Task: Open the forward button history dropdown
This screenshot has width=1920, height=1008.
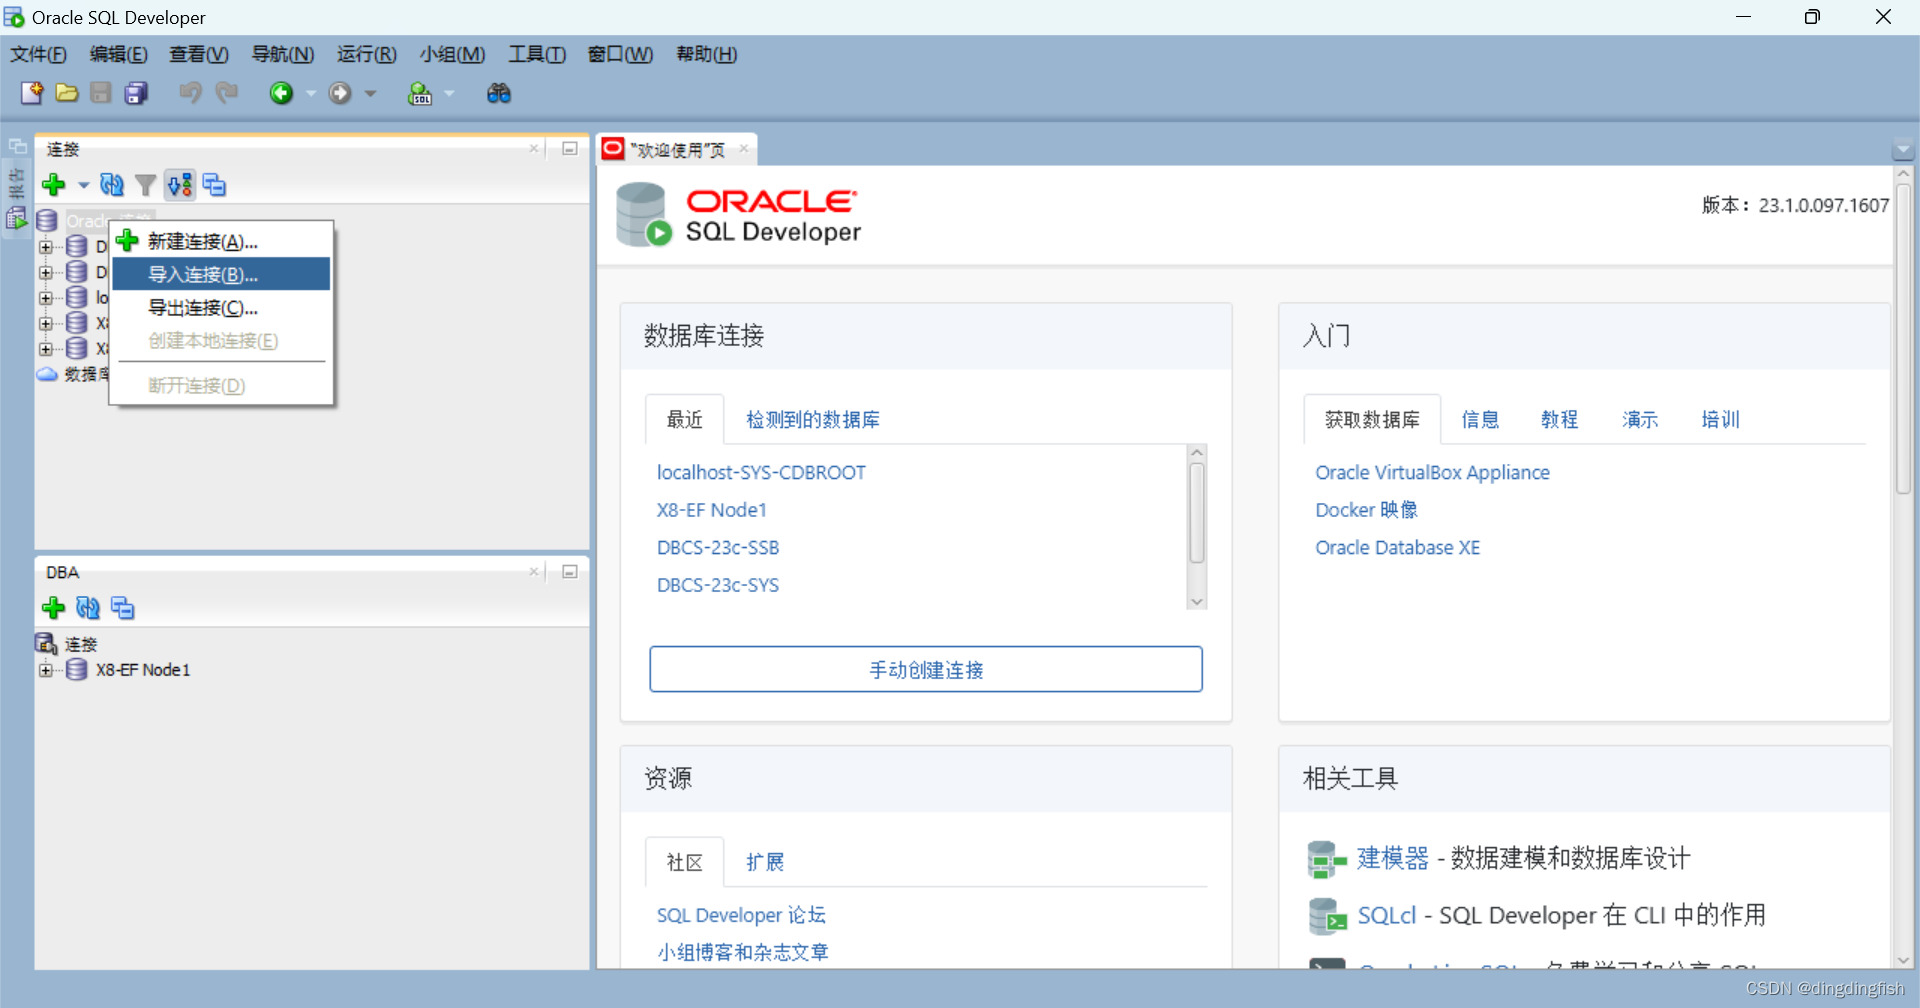Action: click(x=371, y=94)
